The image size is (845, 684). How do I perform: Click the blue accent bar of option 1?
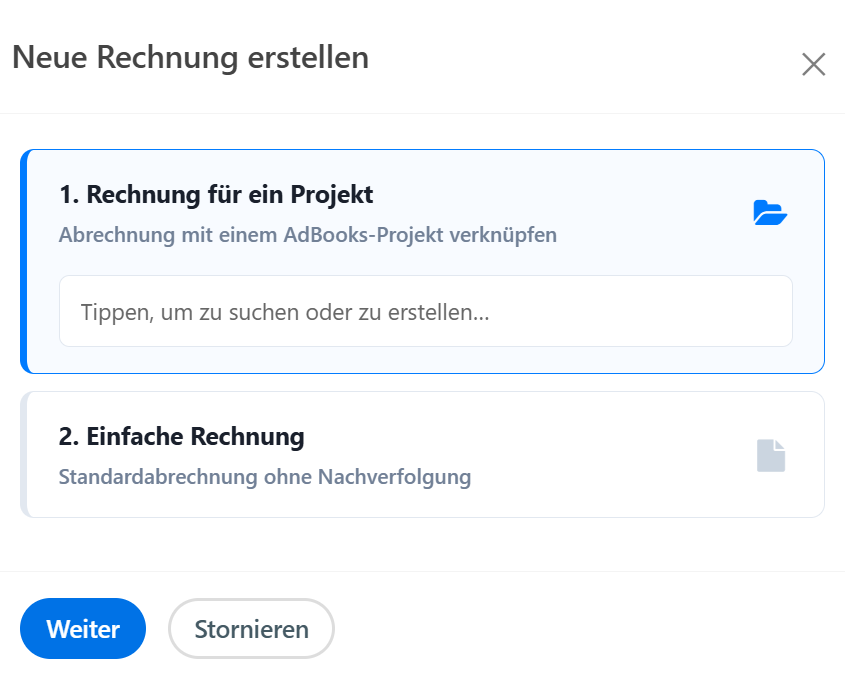tap(24, 261)
